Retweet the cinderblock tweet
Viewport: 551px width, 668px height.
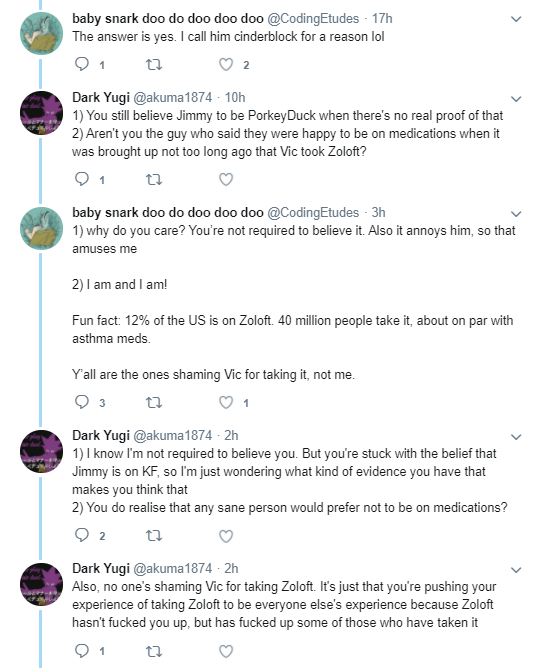click(x=154, y=65)
